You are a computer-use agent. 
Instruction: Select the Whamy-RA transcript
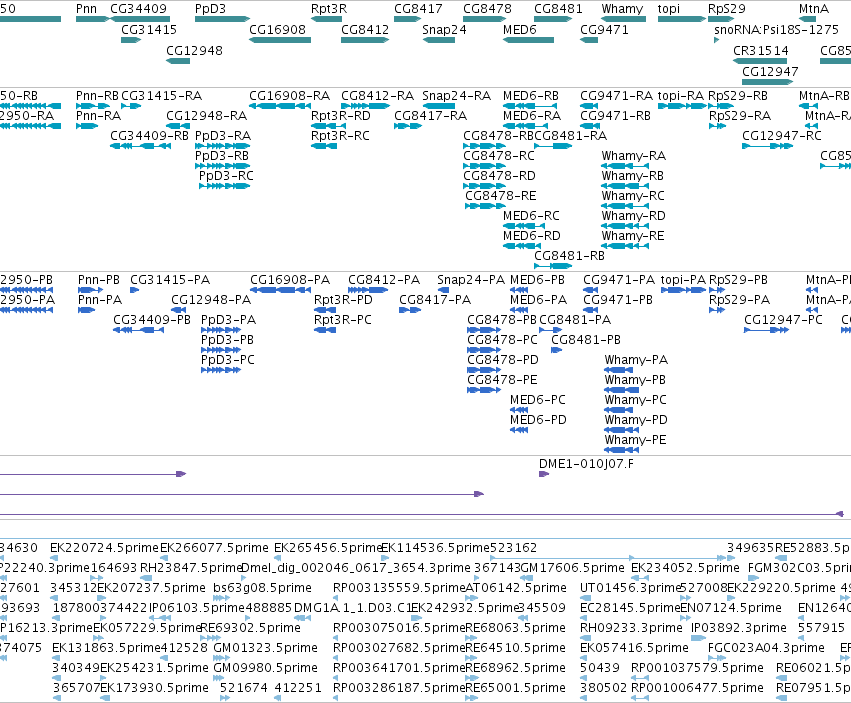[625, 166]
